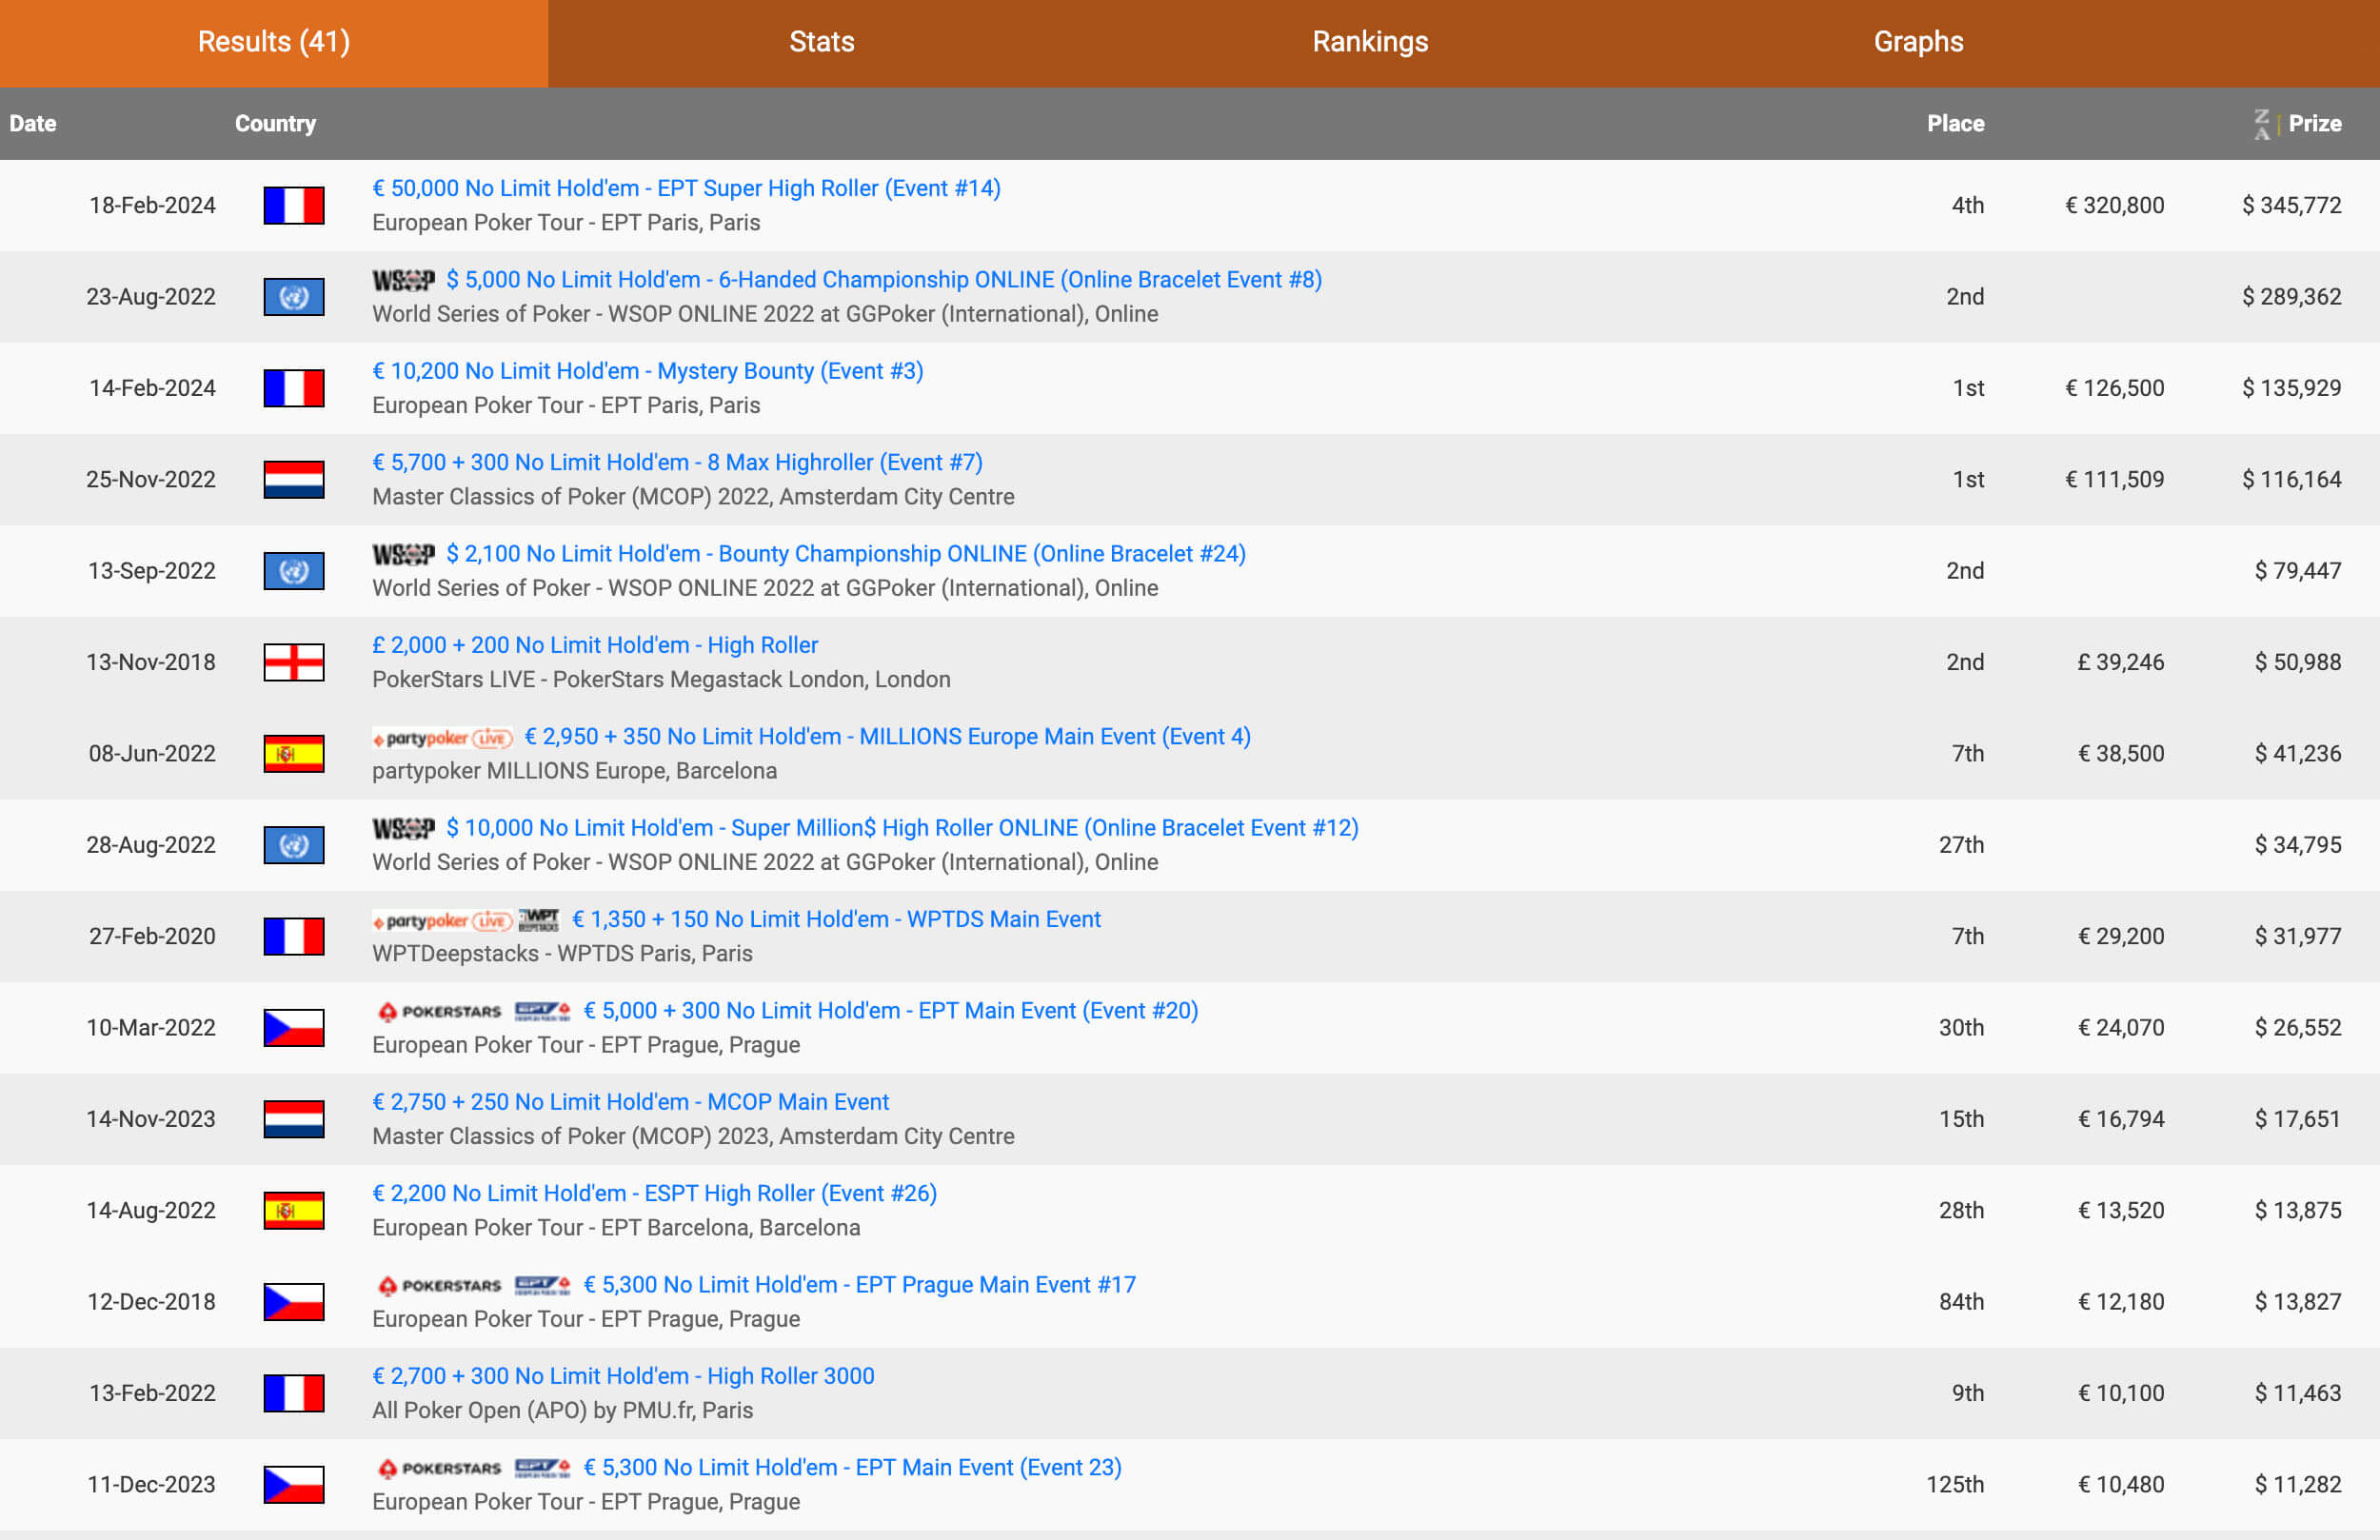The image size is (2380, 1540).
Task: Click the Spanish flag for 14-Aug-2022 row
Action: pos(293,1210)
